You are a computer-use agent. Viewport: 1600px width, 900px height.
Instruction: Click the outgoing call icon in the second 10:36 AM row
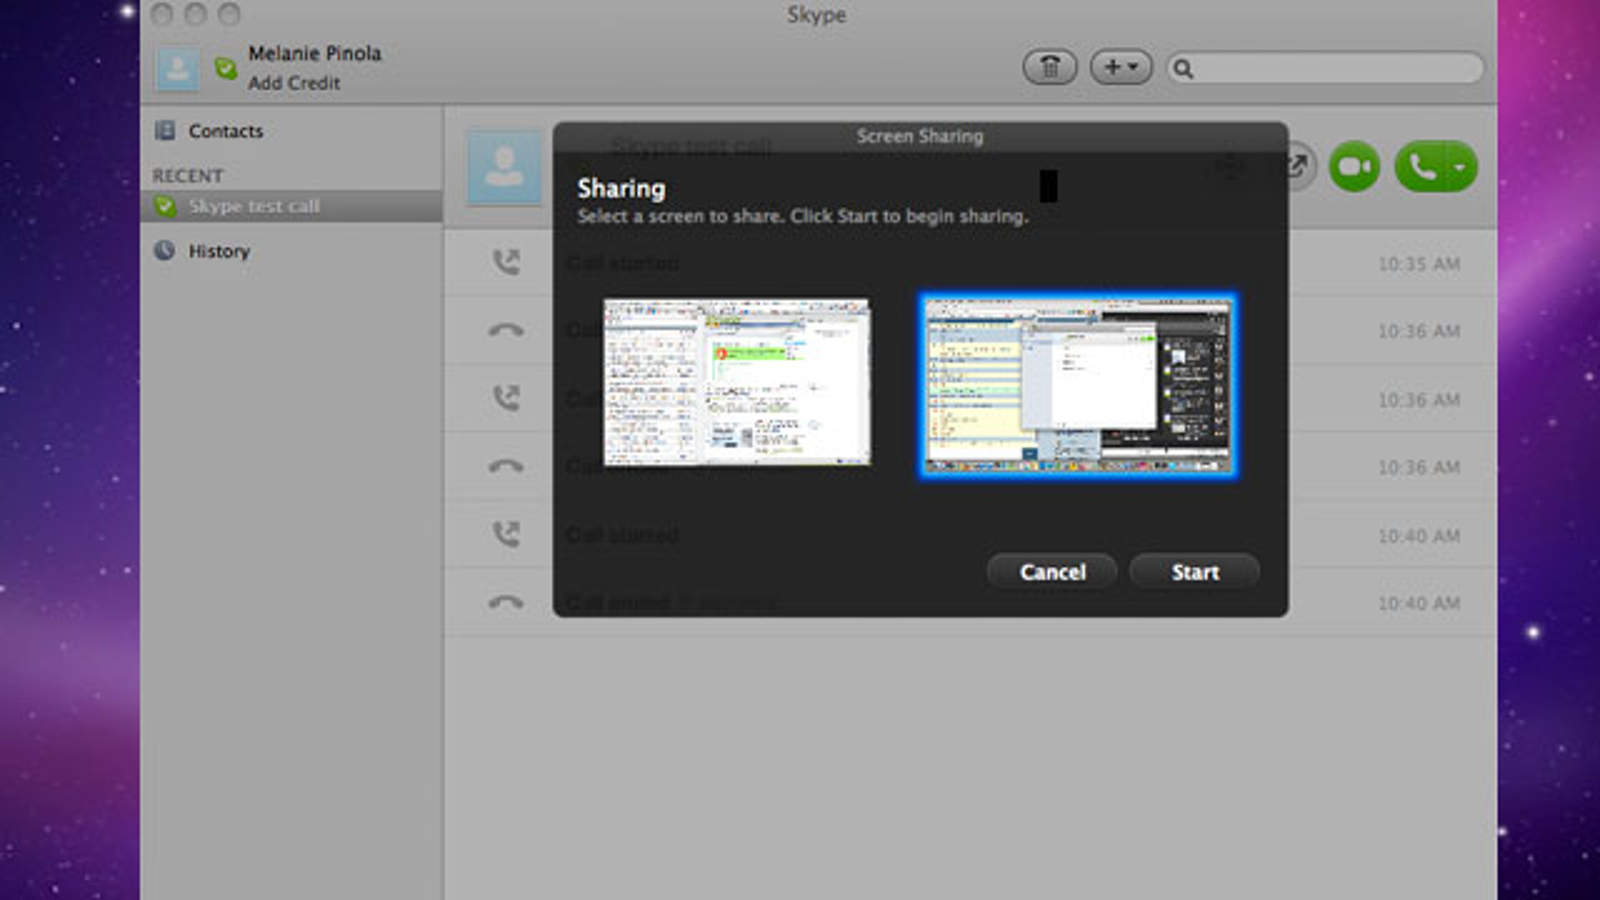[x=506, y=398]
